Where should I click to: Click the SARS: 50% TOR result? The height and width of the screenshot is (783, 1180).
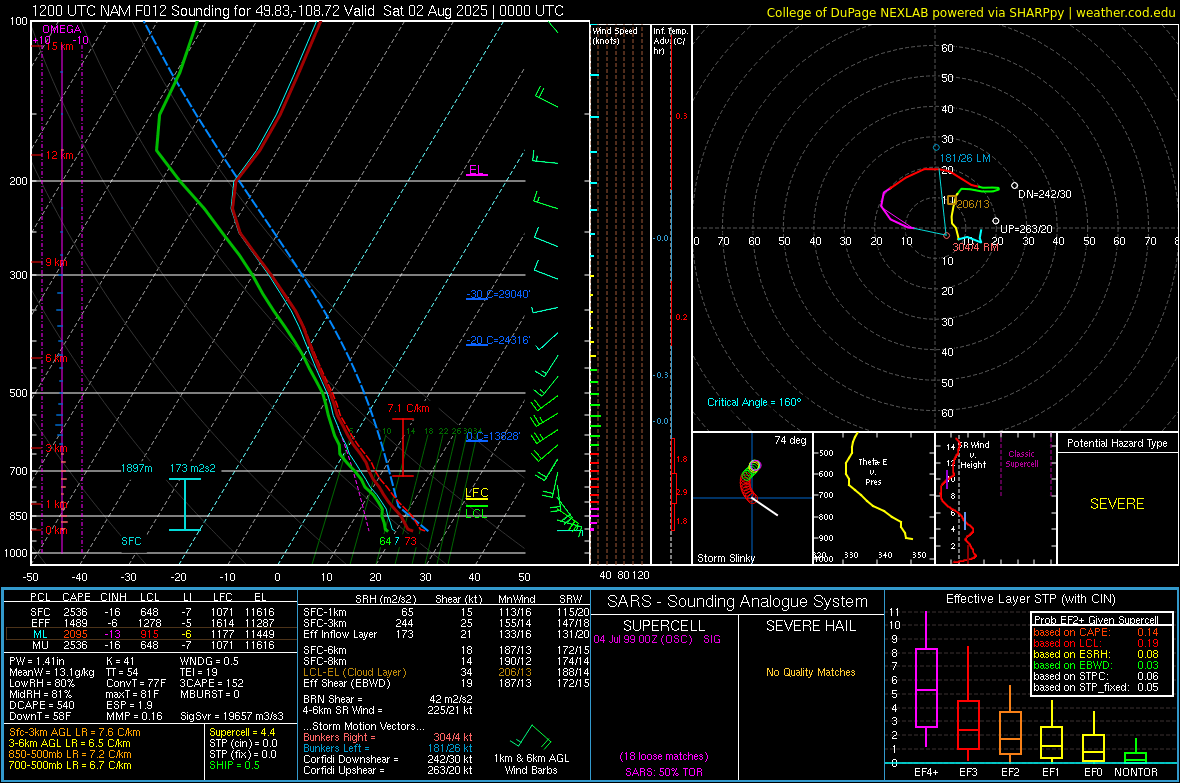pyautogui.click(x=664, y=772)
